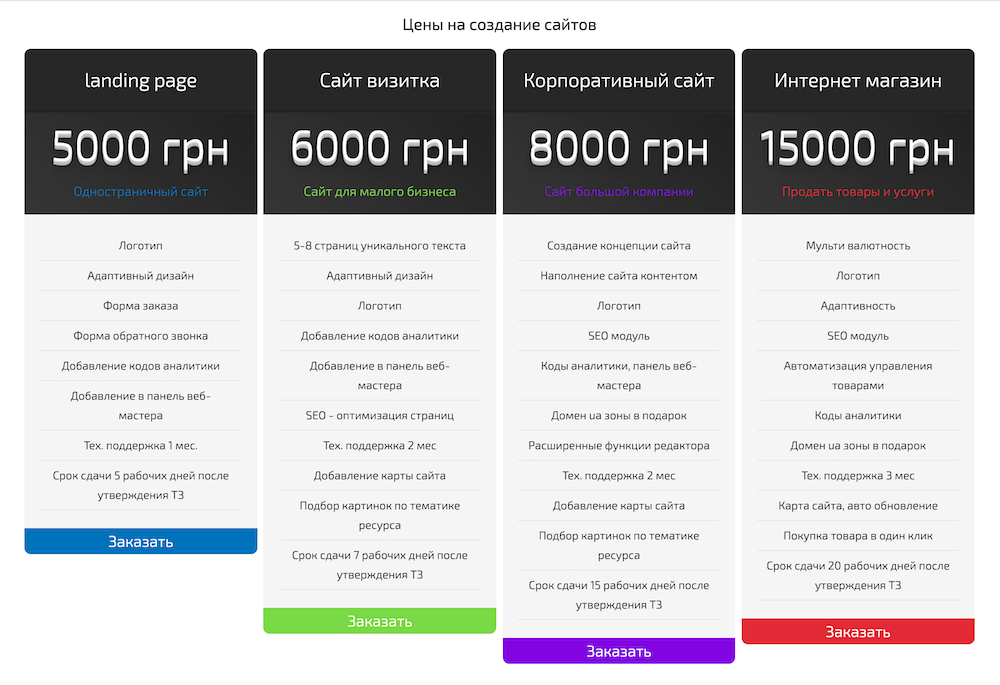Click the green Заказать button for Сайт визитка
Image resolution: width=1000 pixels, height=685 pixels.
[x=379, y=621]
